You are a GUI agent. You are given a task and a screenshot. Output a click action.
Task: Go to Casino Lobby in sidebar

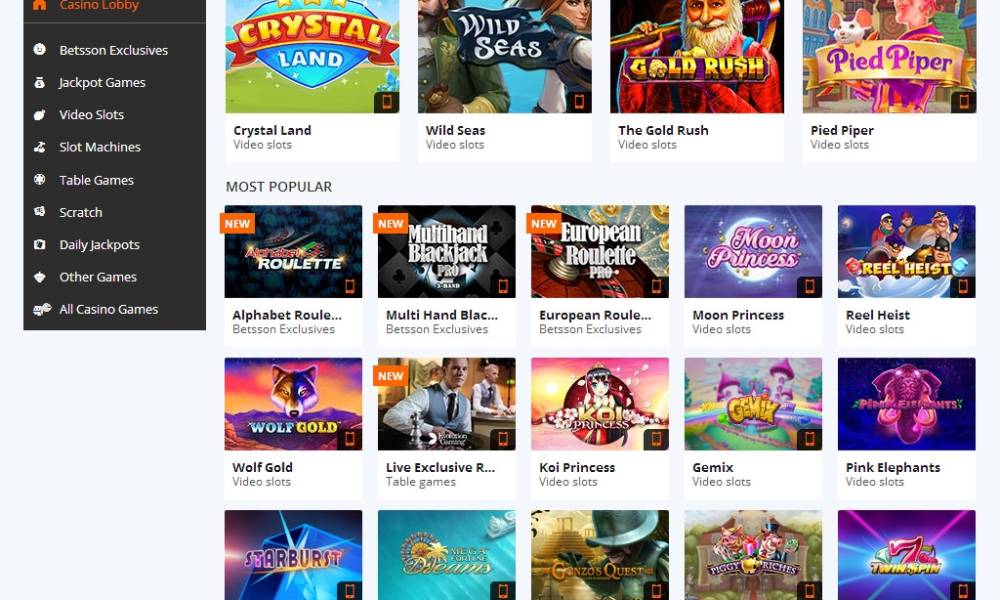[x=99, y=6]
